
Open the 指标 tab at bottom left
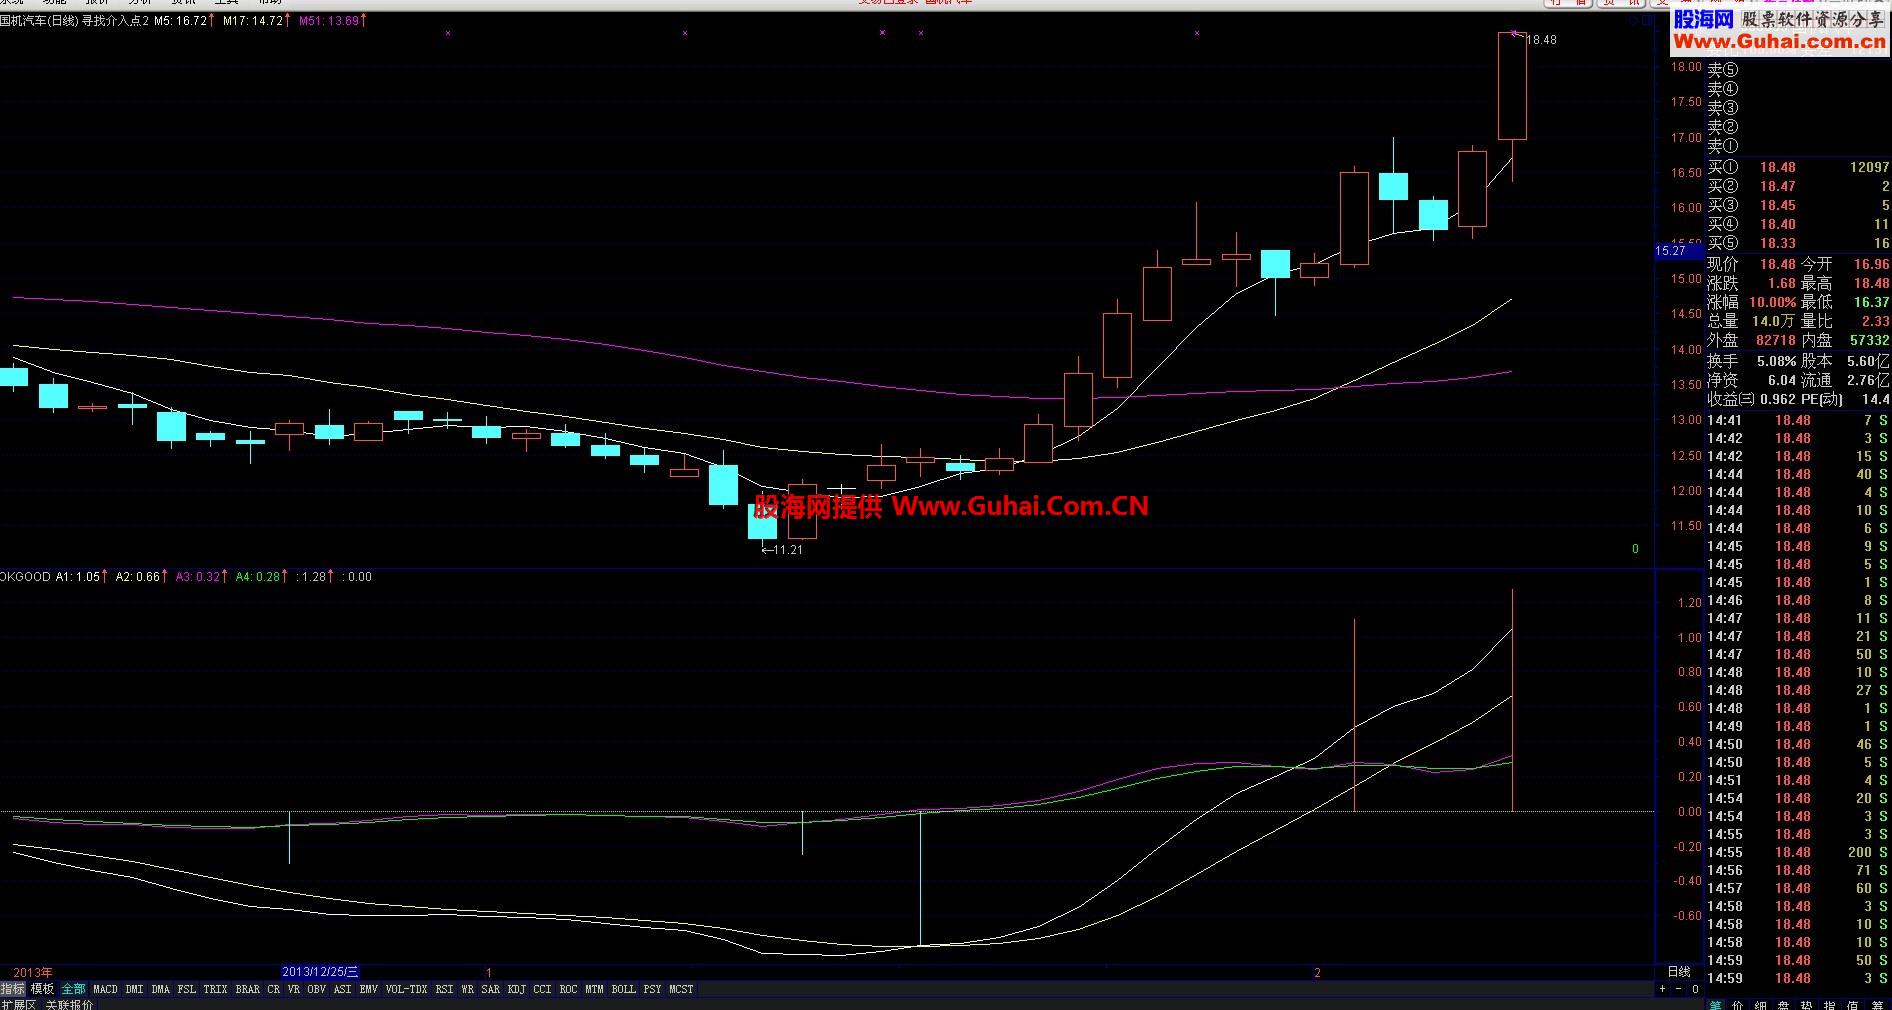(12, 989)
